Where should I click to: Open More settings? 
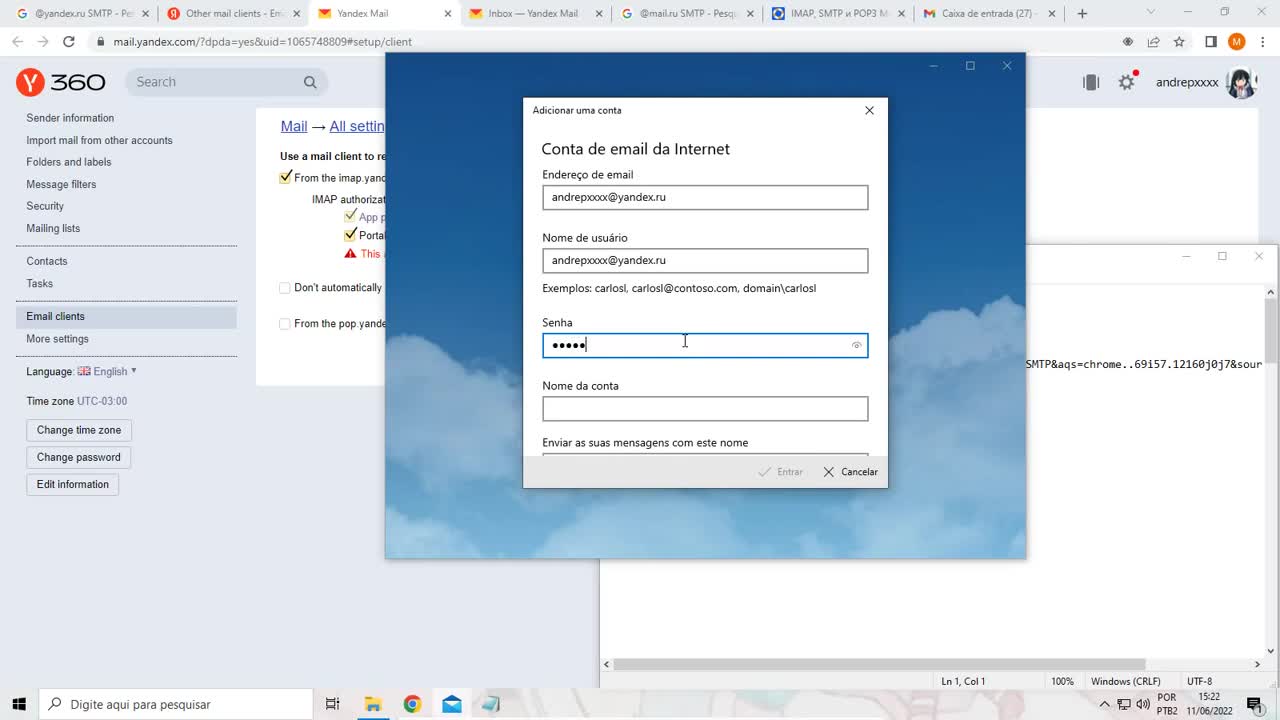[57, 339]
